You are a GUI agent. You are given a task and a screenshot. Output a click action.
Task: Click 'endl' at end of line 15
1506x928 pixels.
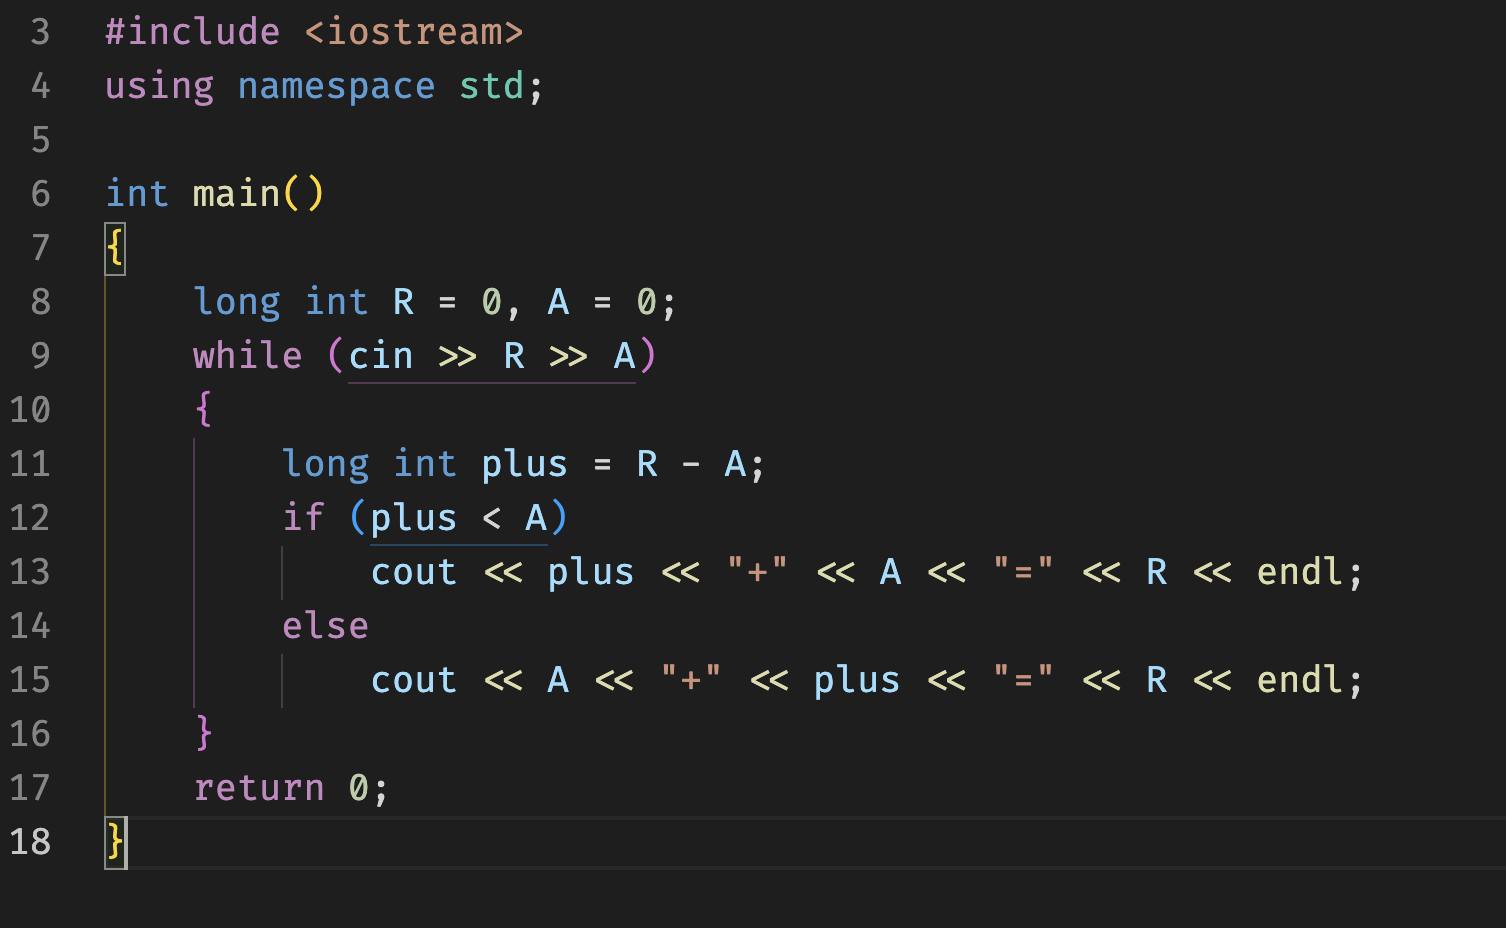[x=1299, y=680]
